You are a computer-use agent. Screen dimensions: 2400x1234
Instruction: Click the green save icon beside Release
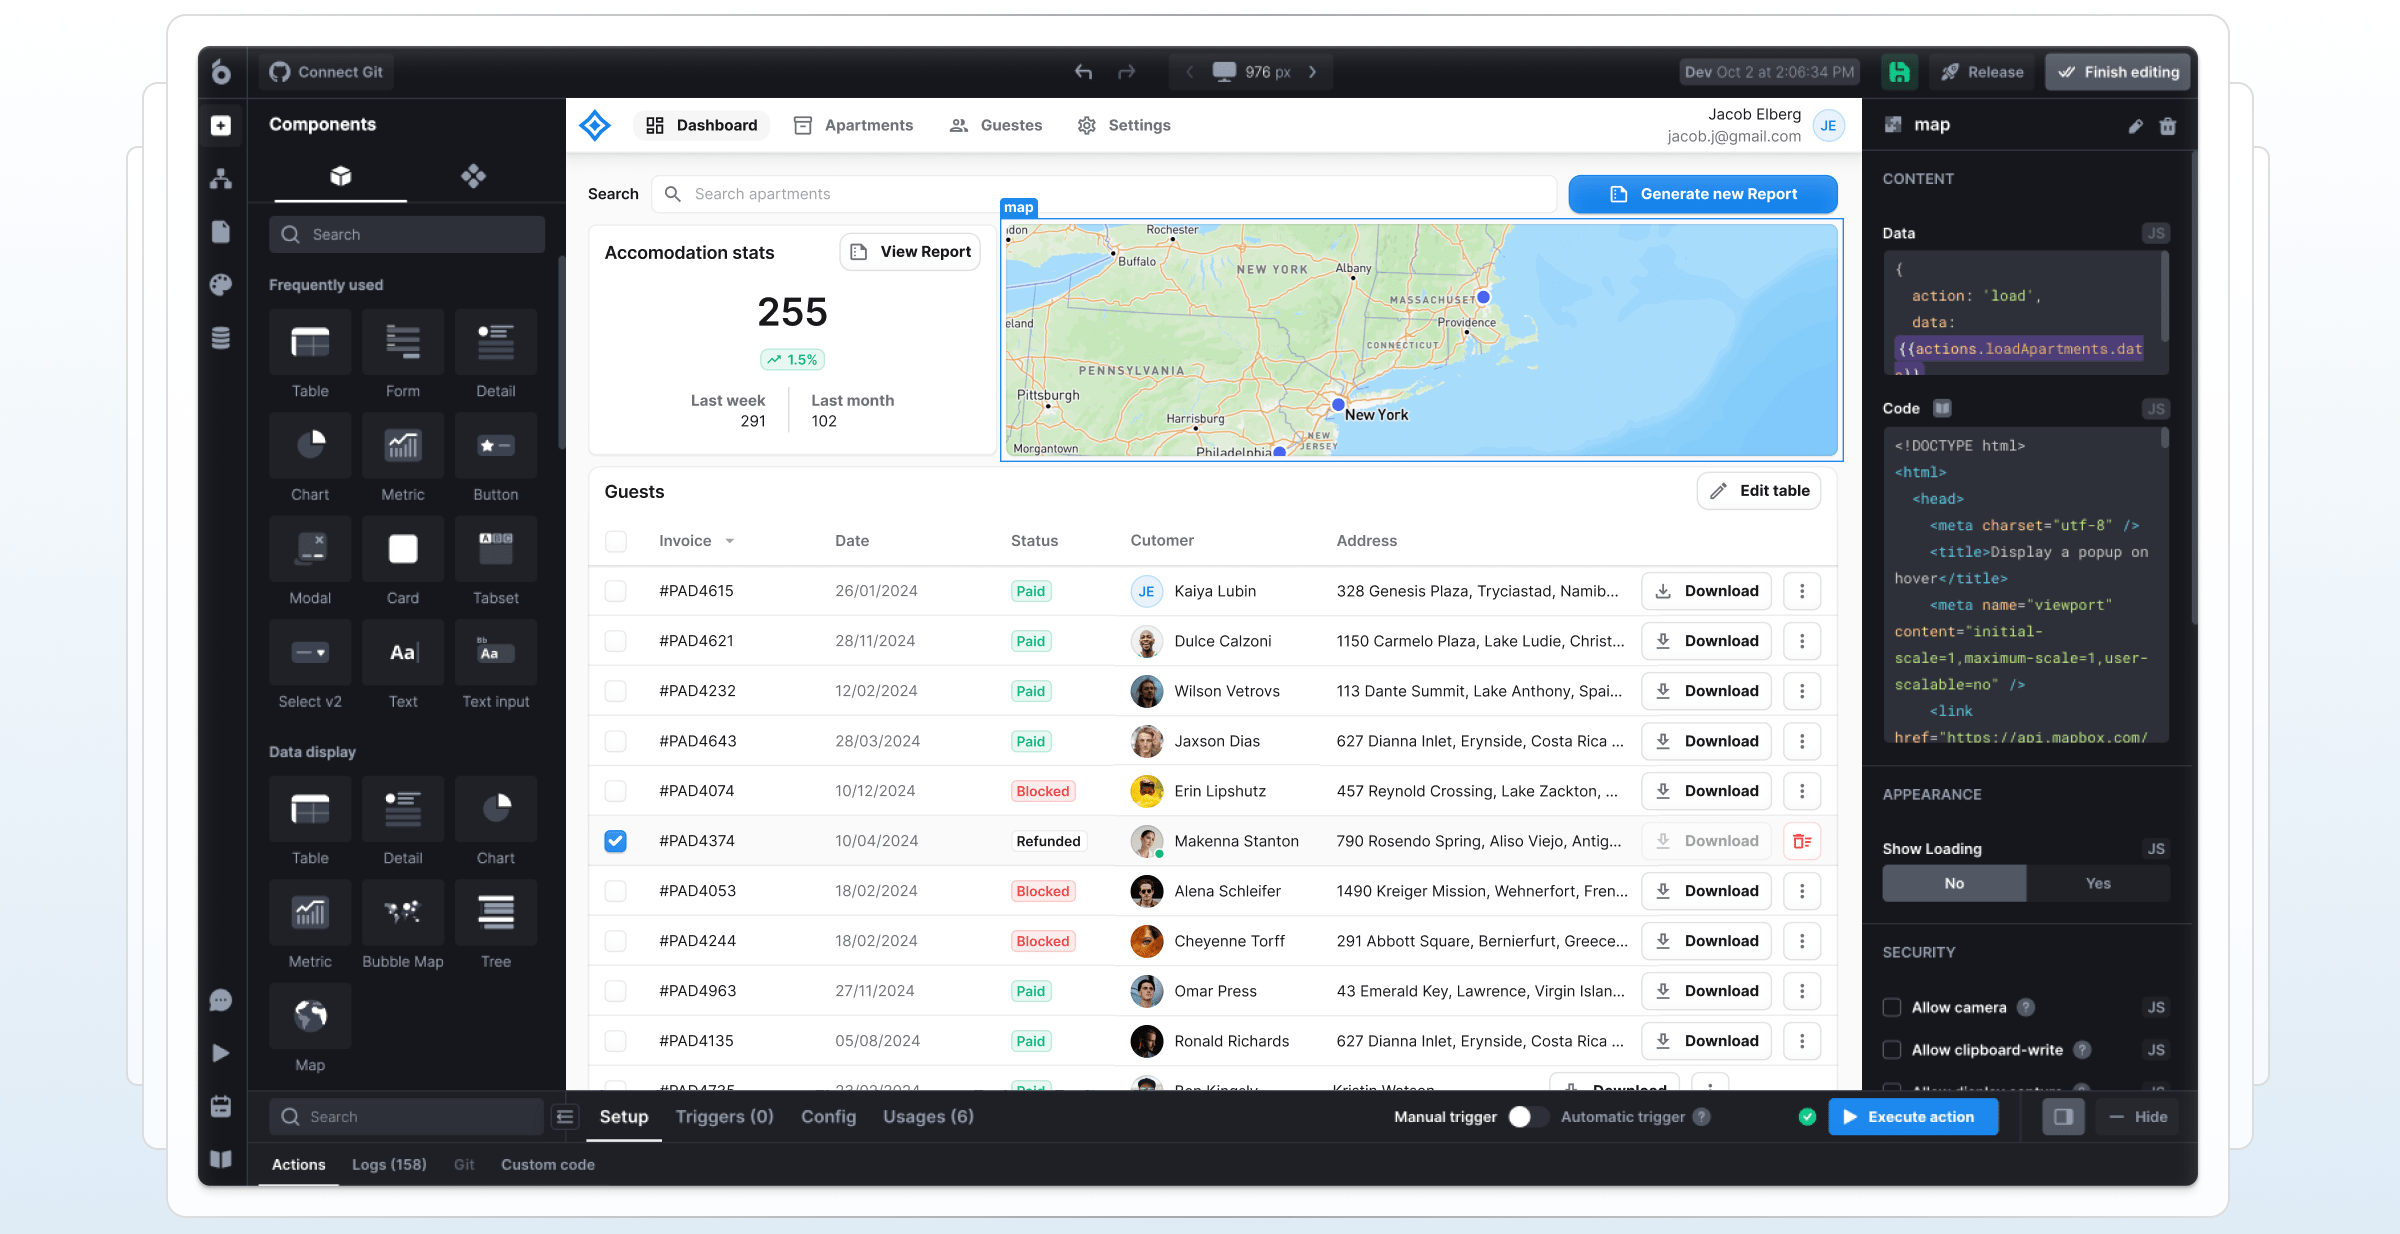coord(1899,72)
